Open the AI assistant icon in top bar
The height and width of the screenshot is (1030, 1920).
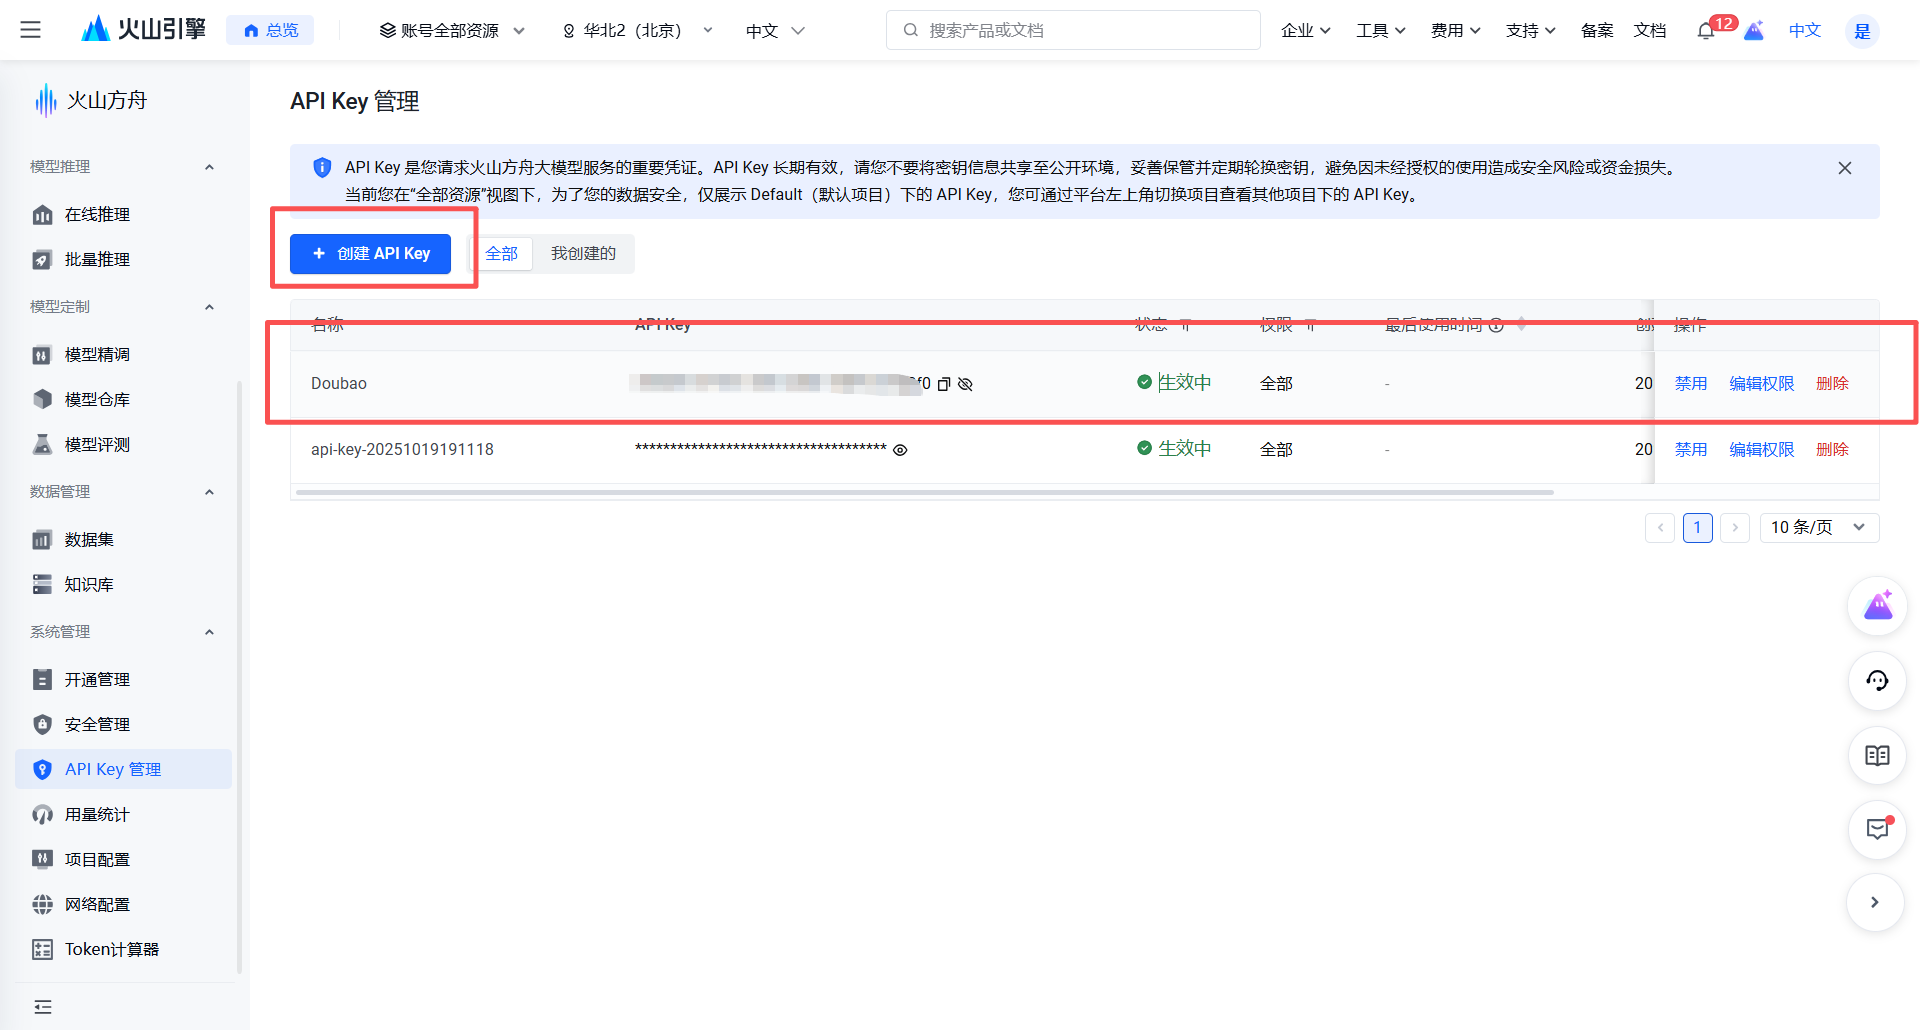click(1754, 31)
